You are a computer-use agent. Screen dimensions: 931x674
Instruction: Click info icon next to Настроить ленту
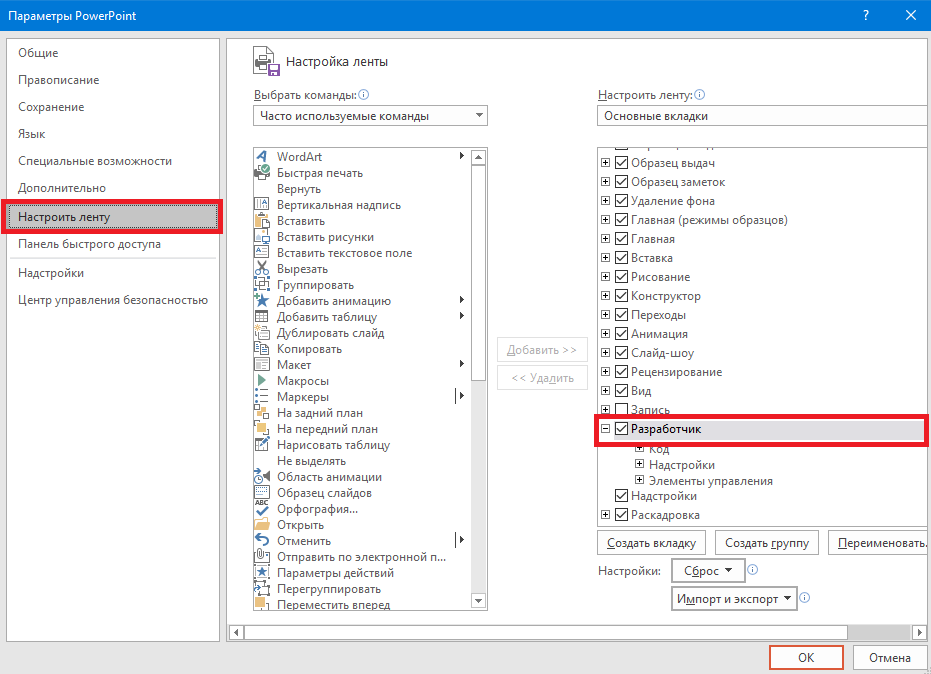coord(699,94)
